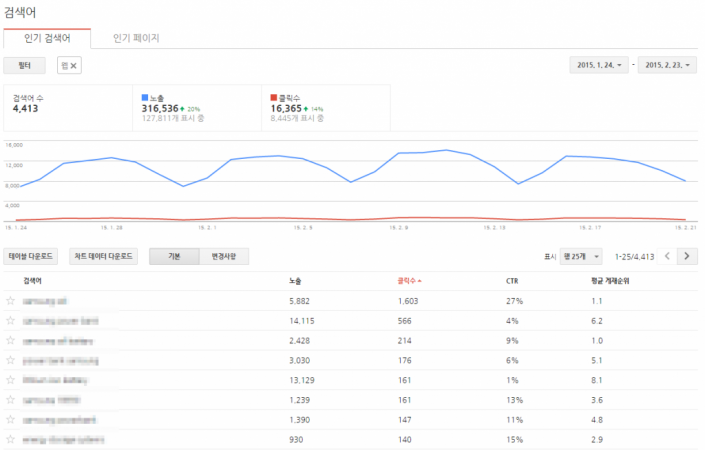Click 차트 데이터 다운로드 button
The width and height of the screenshot is (705, 450).
click(103, 256)
